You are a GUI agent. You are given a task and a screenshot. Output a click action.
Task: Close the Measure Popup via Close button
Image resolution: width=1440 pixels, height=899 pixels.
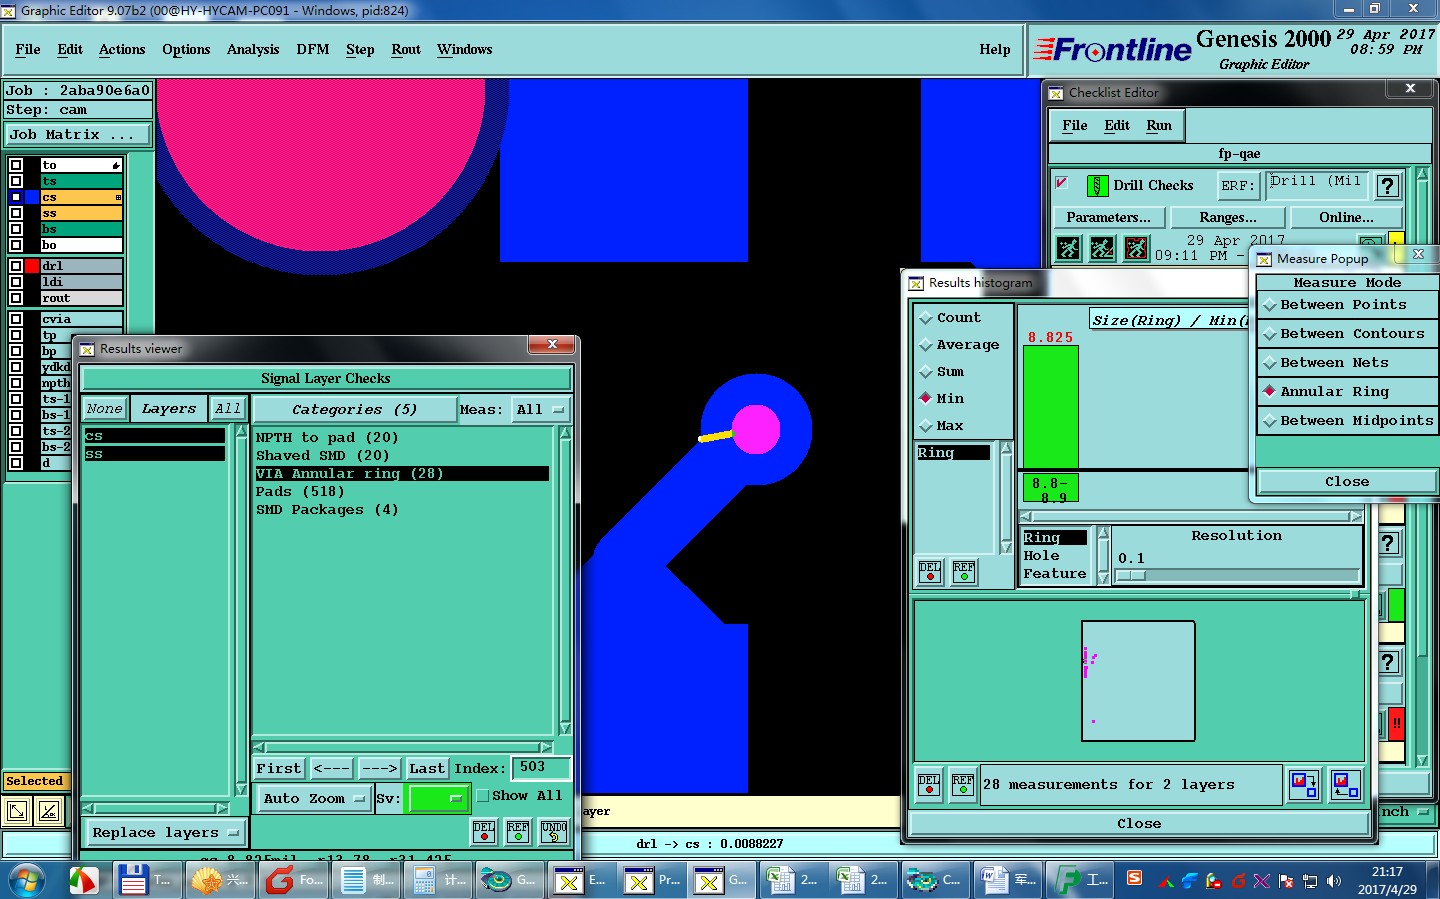[1346, 481]
